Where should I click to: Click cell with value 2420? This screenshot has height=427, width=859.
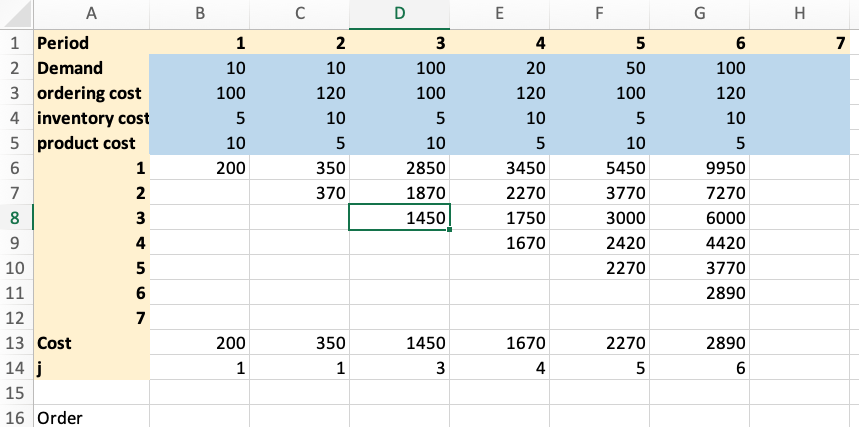(x=599, y=243)
